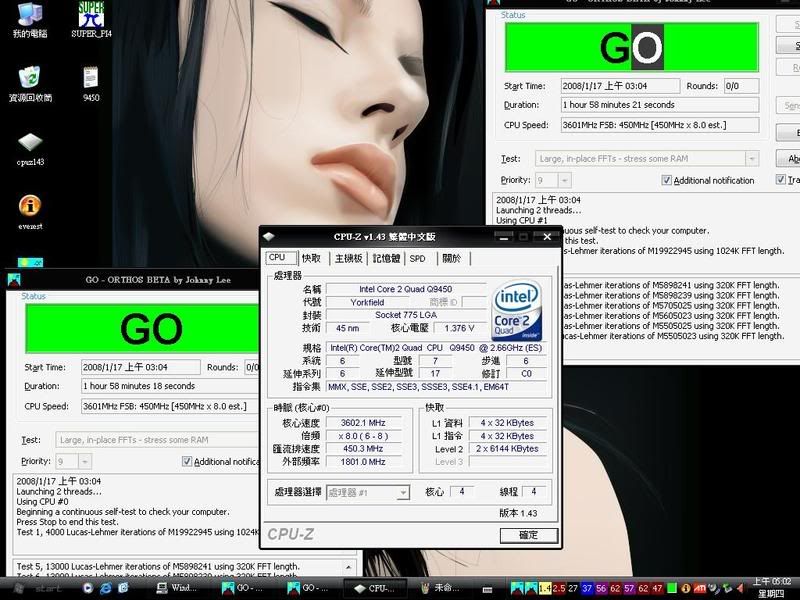The height and width of the screenshot is (600, 800).
Task: Click the Intel Core 2 Quad logo
Action: (516, 310)
